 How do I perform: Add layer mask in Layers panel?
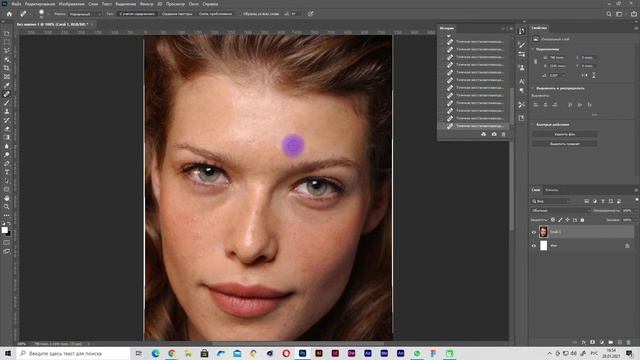click(593, 342)
